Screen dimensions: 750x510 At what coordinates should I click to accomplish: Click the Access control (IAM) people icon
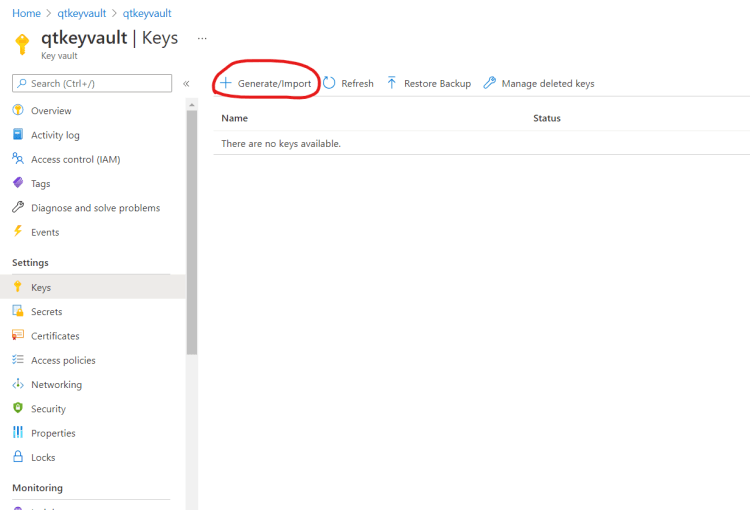18,158
